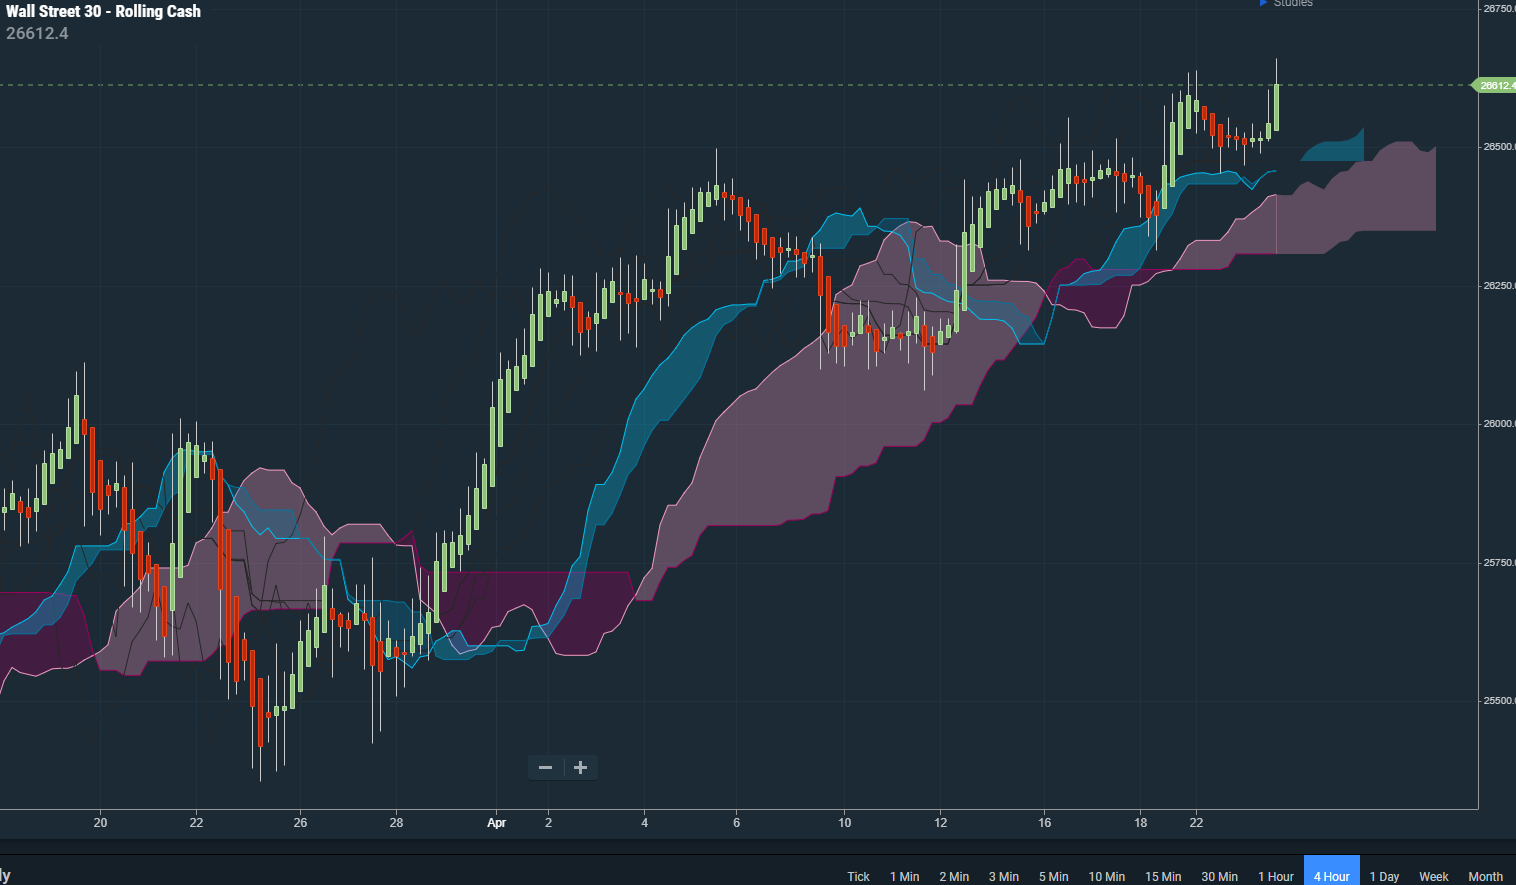Choose the 2 Min interval
Viewport: 1516px width, 885px height.
[954, 876]
